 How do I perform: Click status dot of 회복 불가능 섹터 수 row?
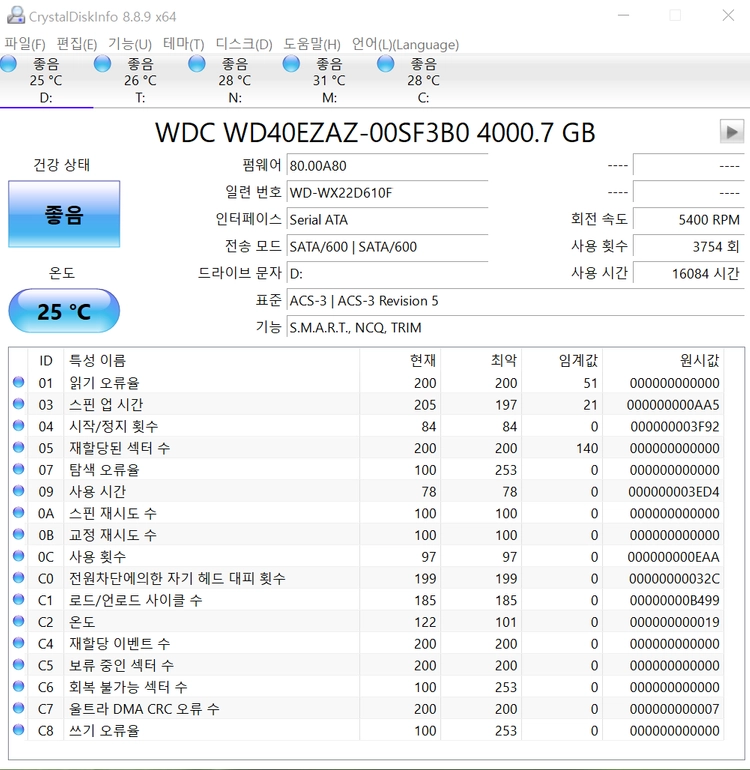[19, 686]
